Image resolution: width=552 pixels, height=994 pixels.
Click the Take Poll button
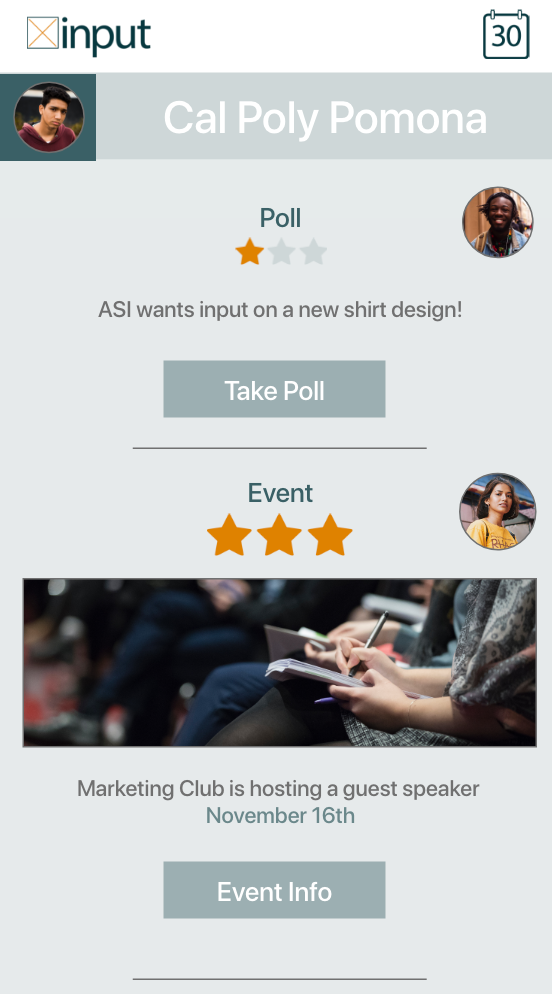274,389
